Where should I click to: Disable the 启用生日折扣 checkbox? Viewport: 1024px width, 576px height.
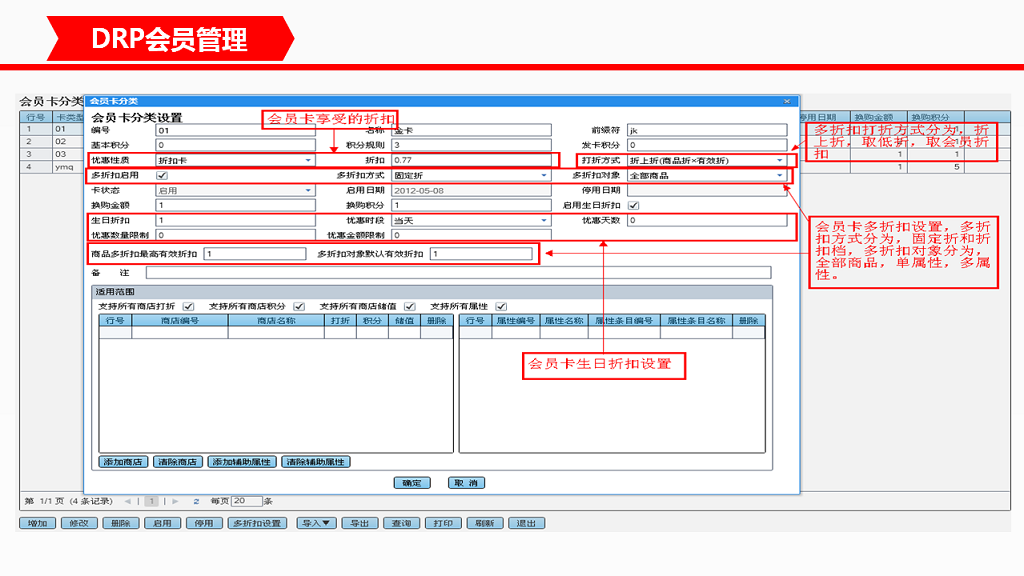(633, 206)
